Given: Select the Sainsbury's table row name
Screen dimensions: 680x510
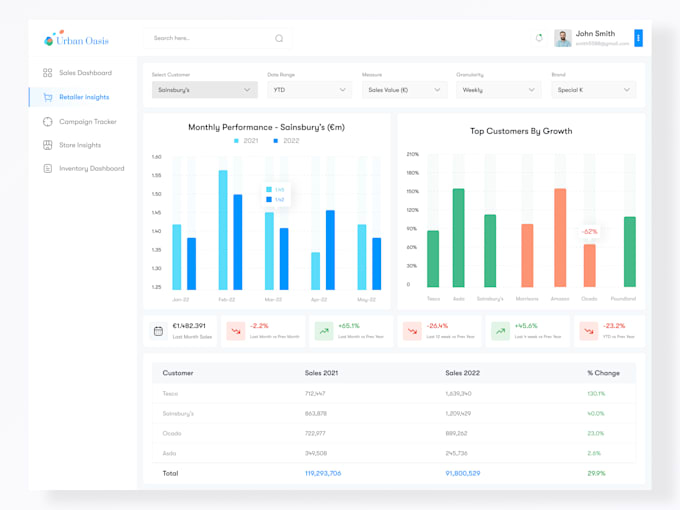Looking at the screenshot, I should point(178,413).
